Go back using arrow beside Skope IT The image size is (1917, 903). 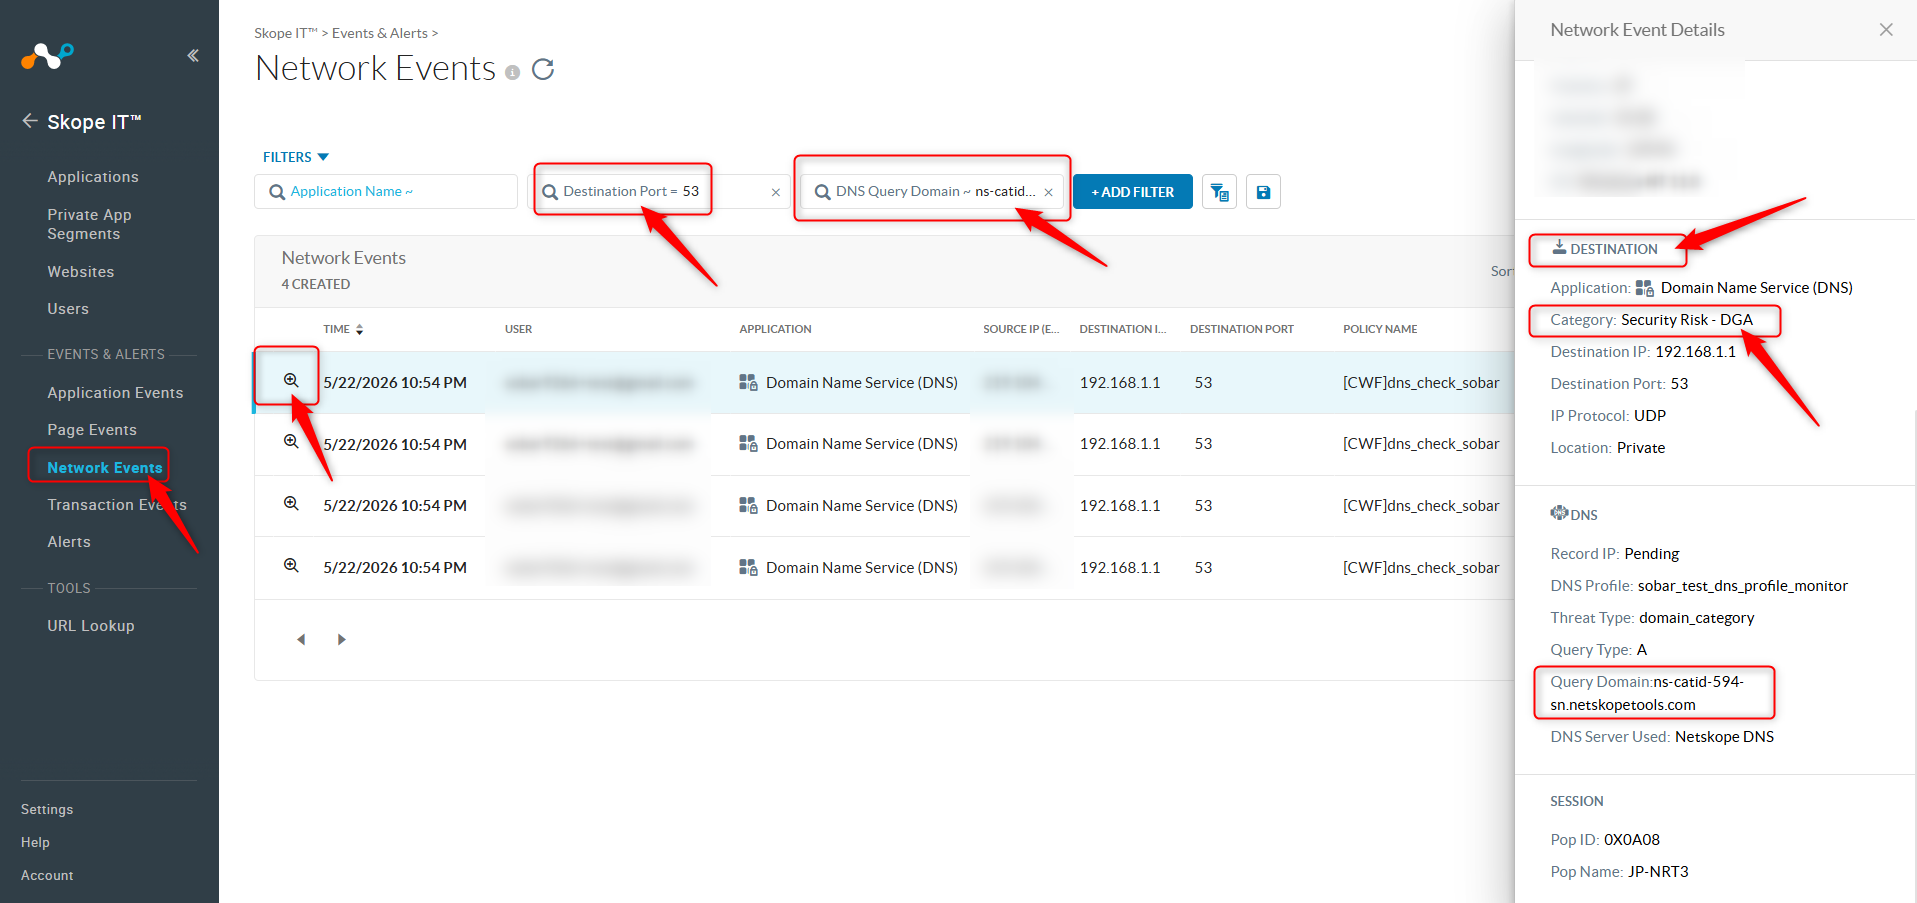click(30, 121)
